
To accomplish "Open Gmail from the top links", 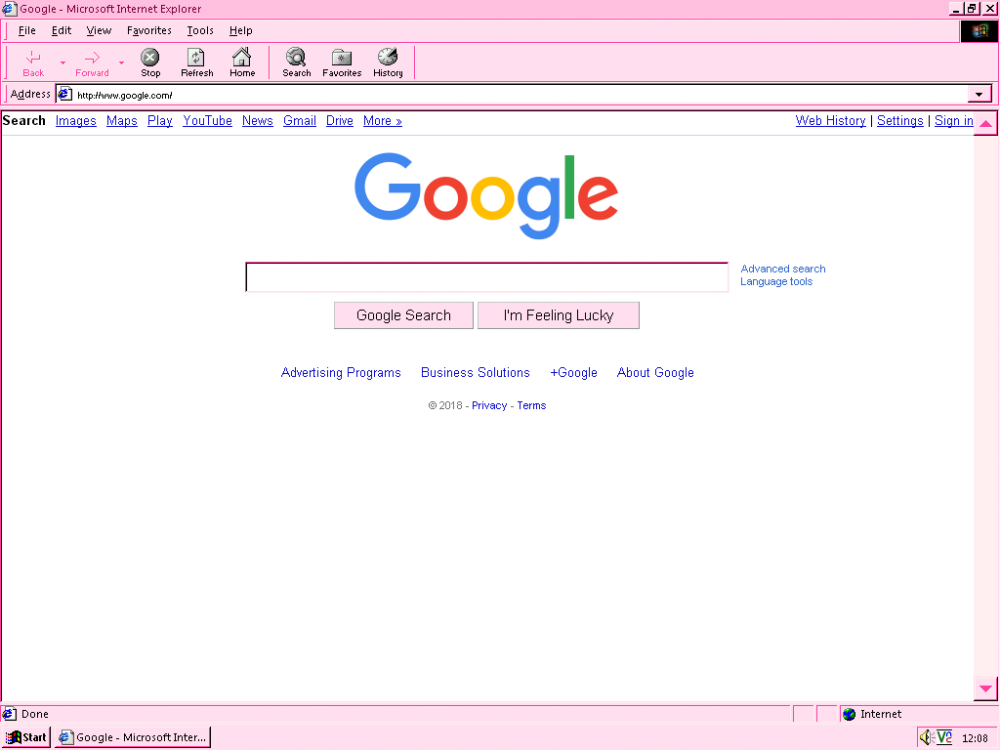I will (299, 120).
